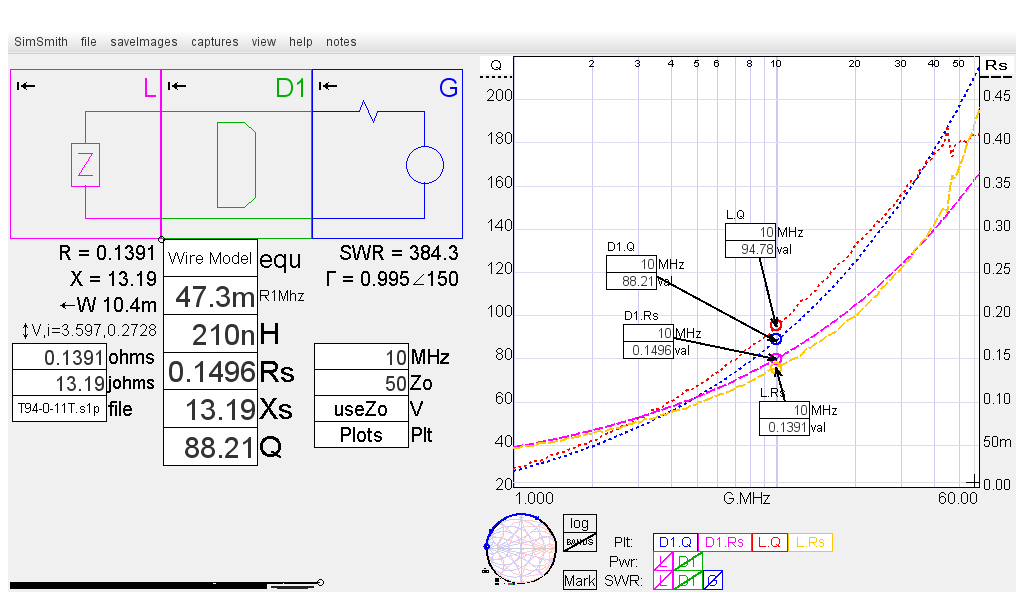Click the Mark button

579,580
